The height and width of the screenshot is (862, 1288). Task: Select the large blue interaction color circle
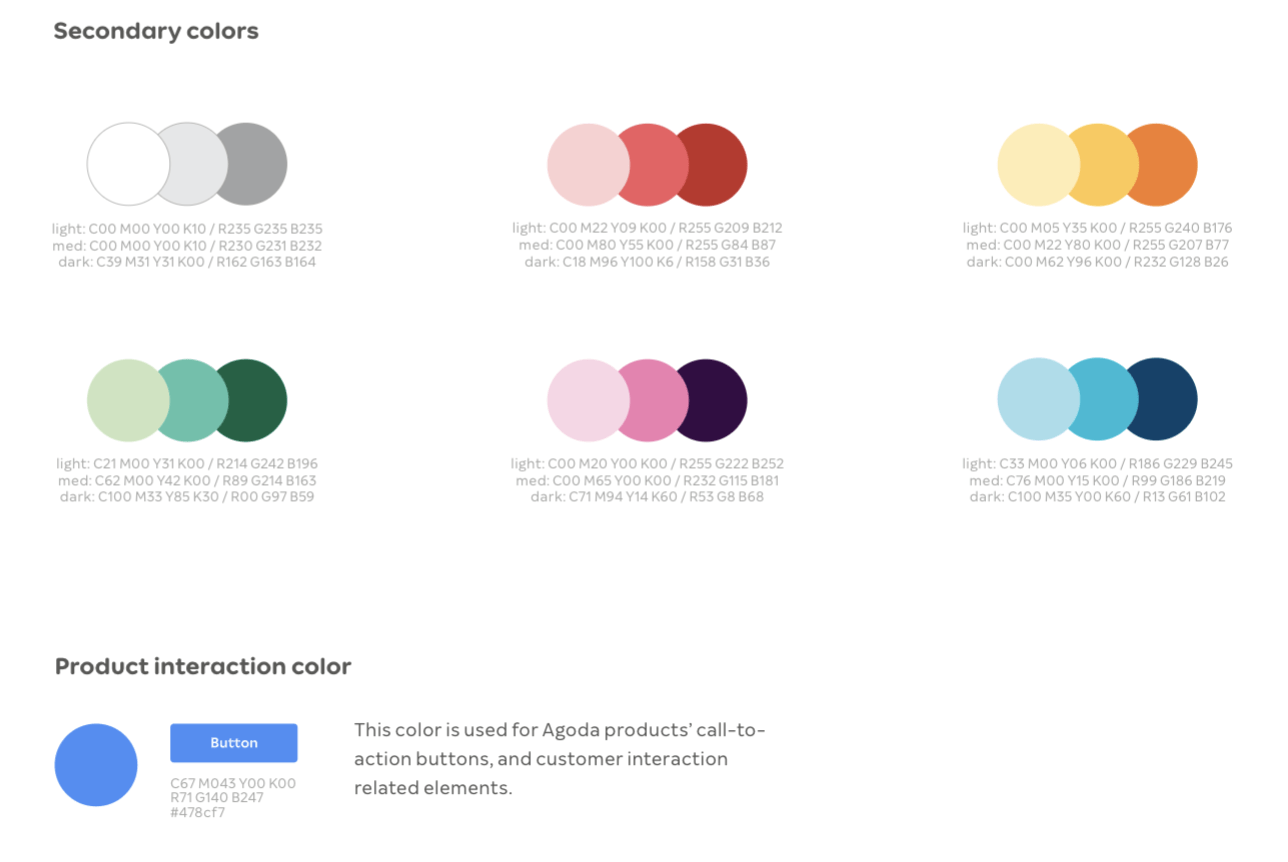pos(96,765)
